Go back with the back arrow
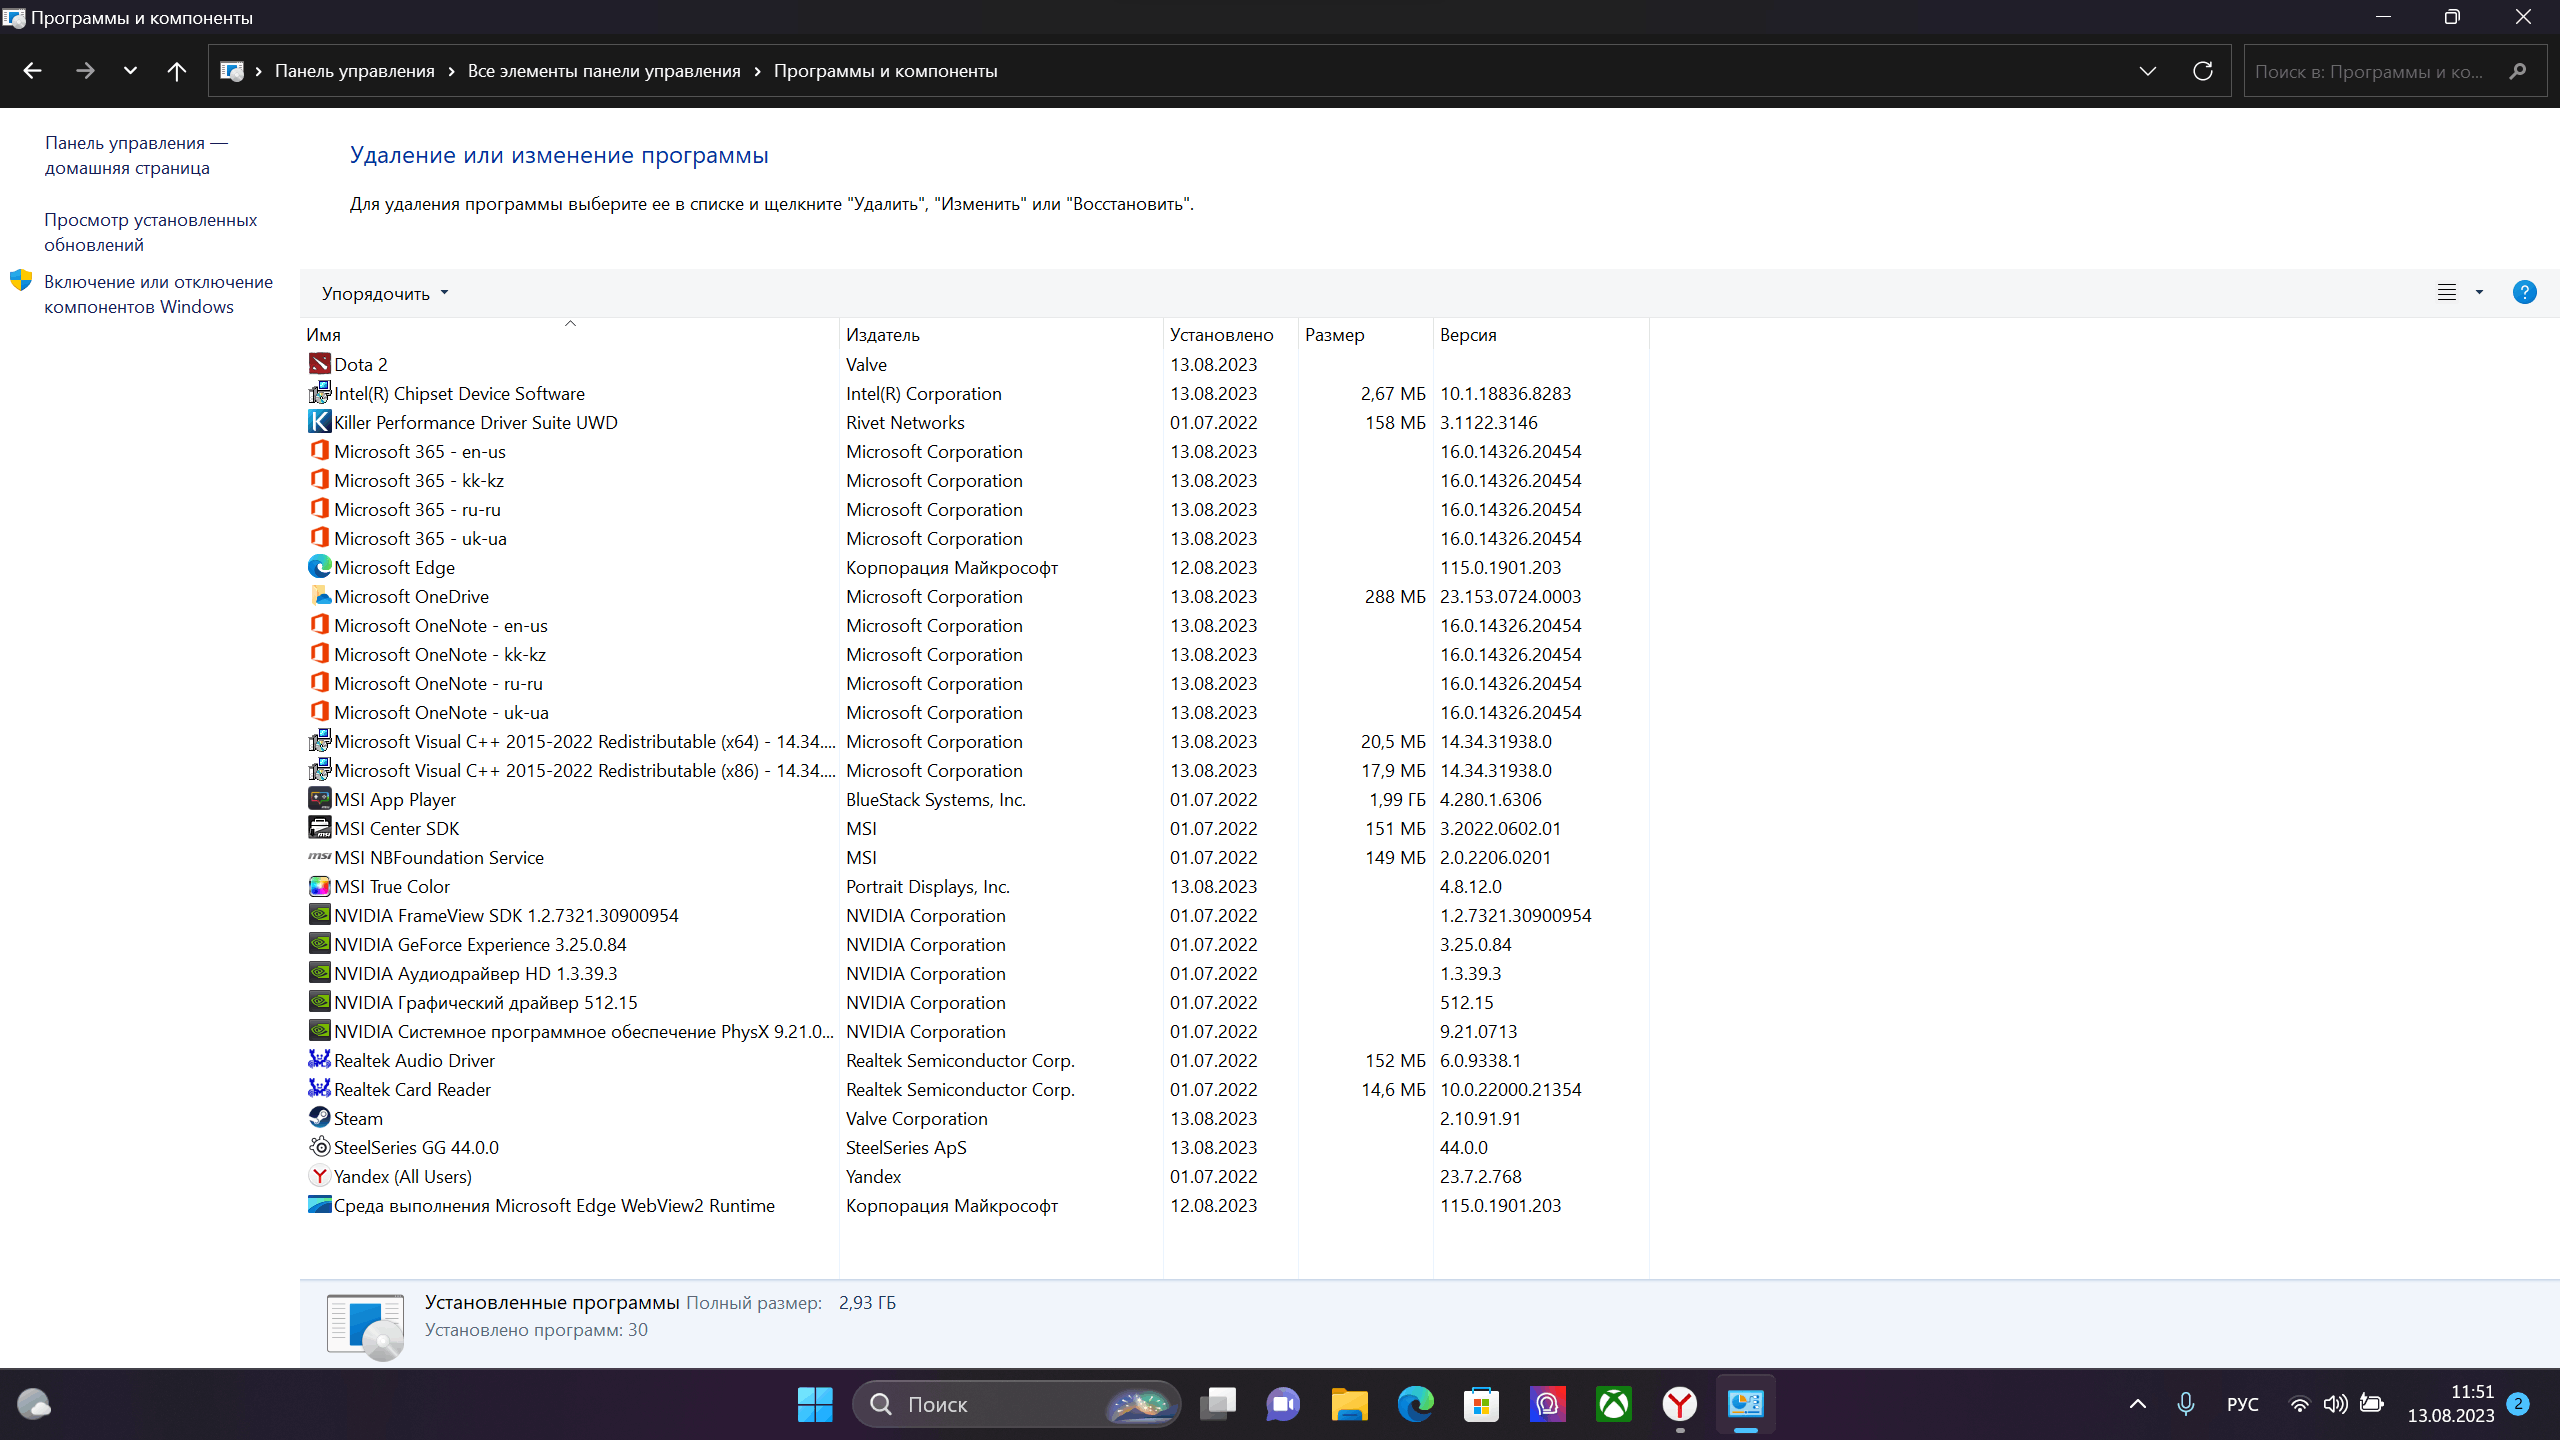 [x=33, y=71]
